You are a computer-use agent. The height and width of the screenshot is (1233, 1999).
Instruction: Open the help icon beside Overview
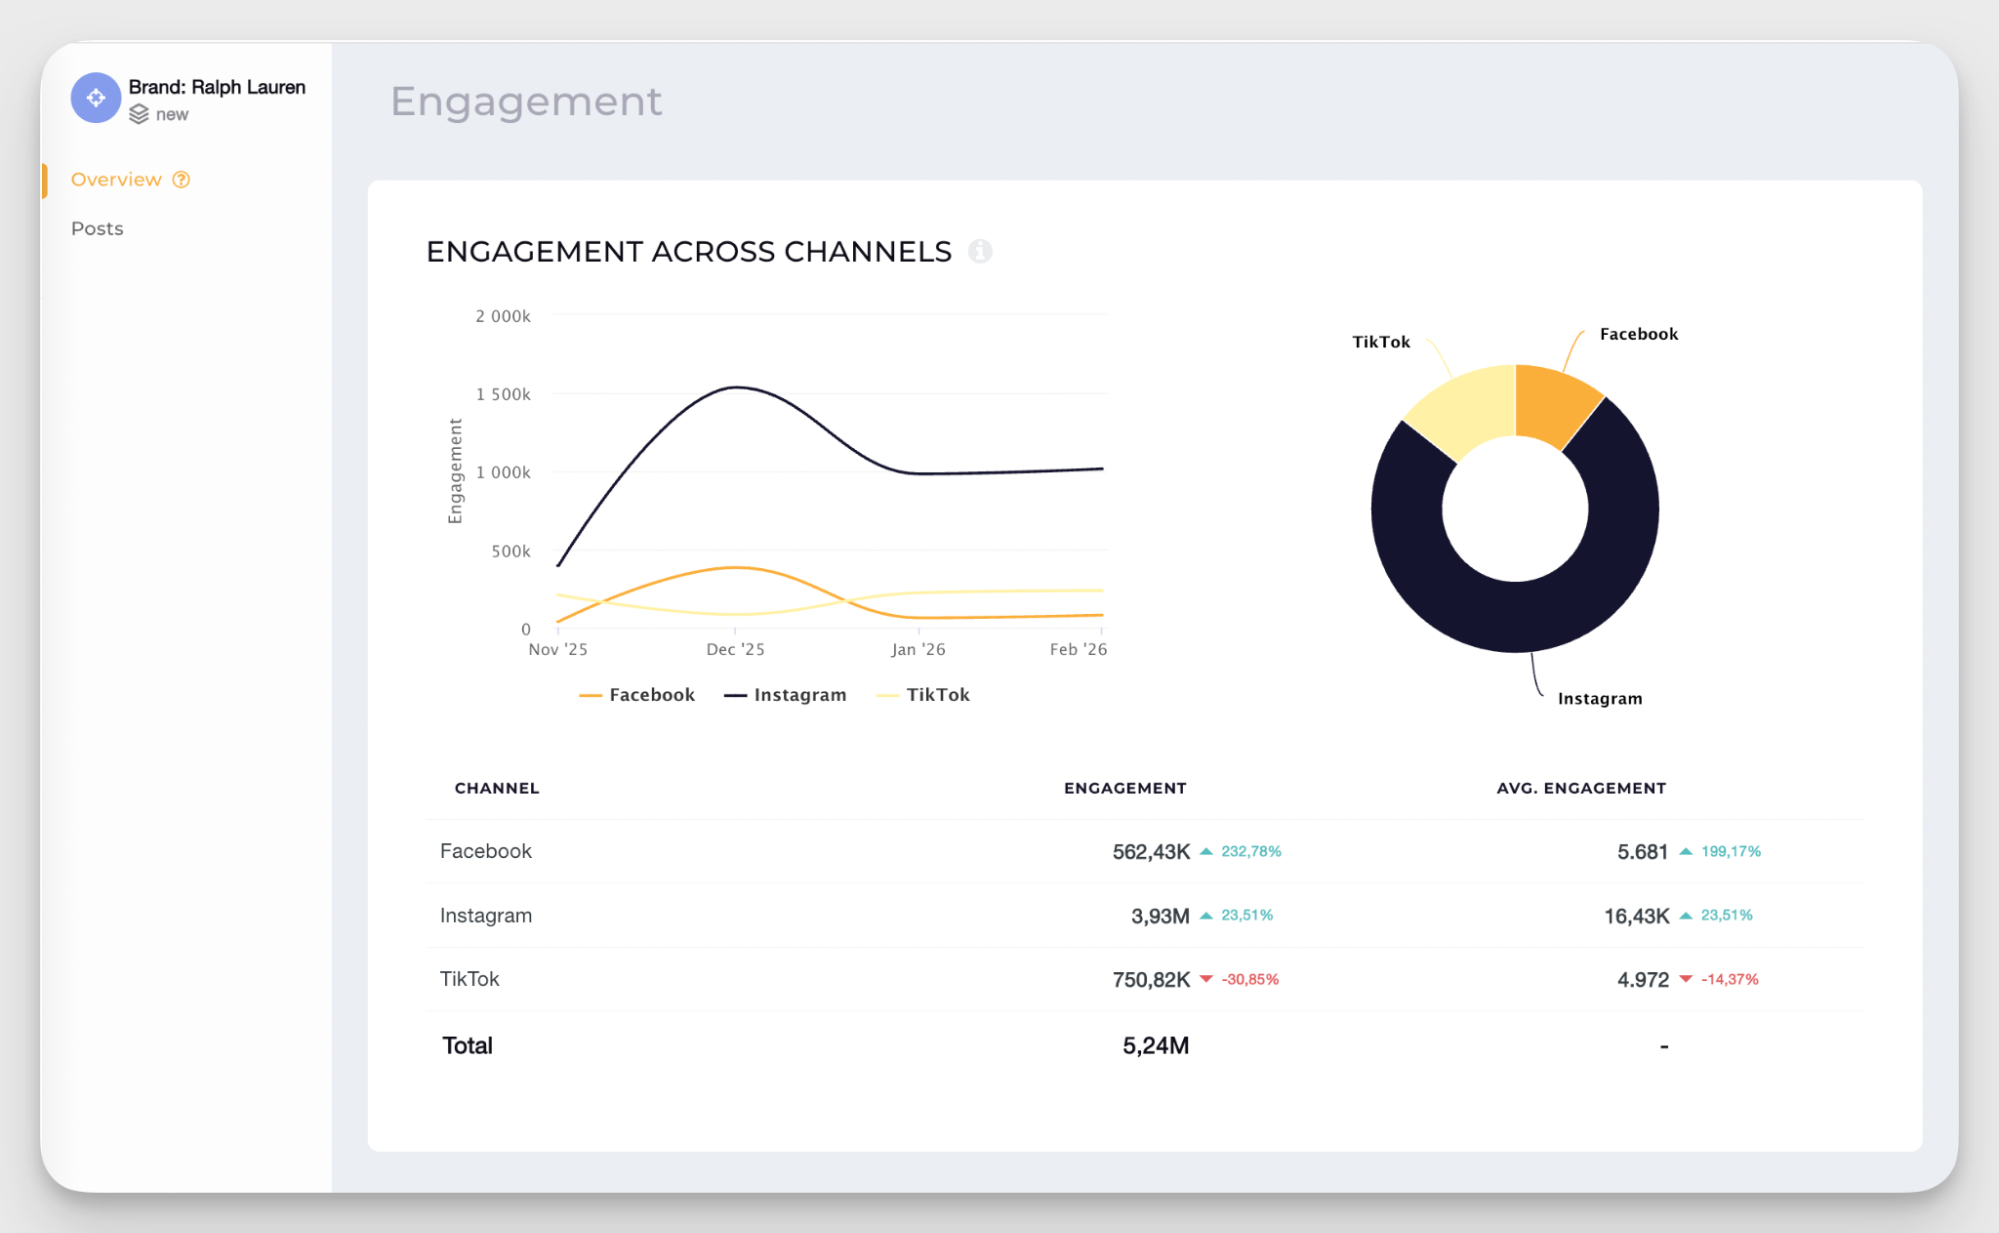click(x=181, y=180)
